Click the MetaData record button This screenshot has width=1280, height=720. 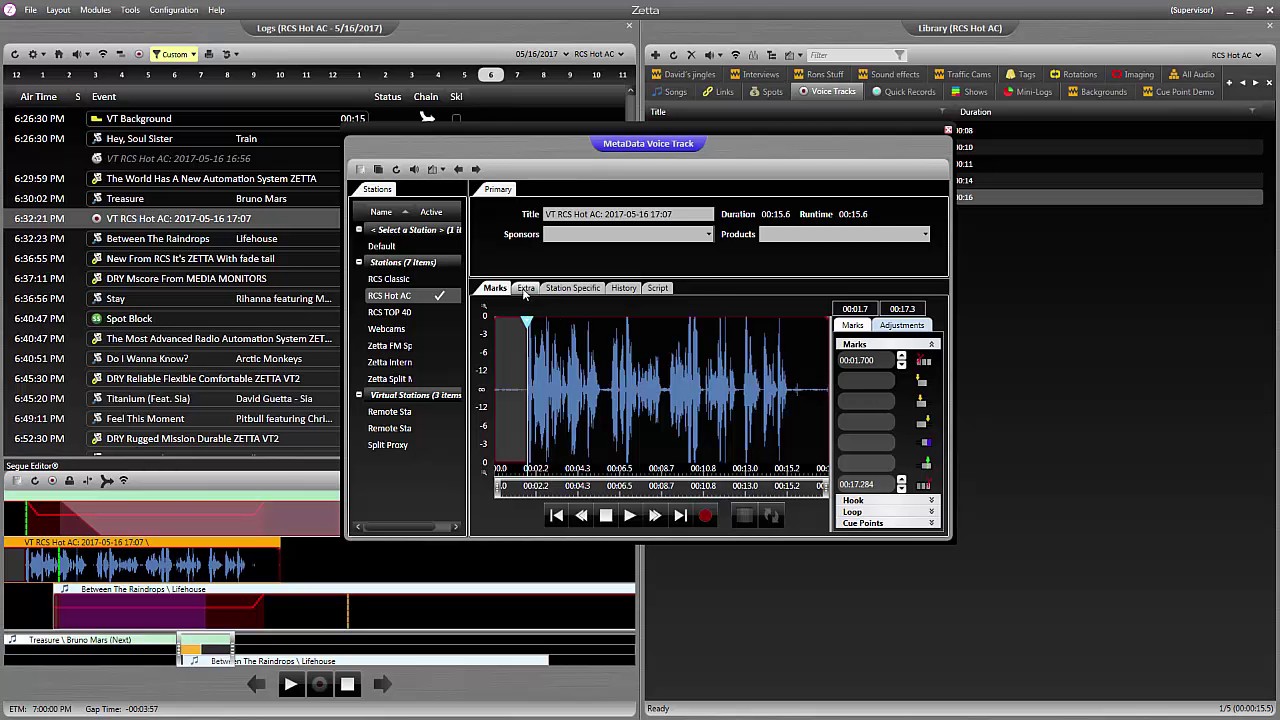coord(705,515)
